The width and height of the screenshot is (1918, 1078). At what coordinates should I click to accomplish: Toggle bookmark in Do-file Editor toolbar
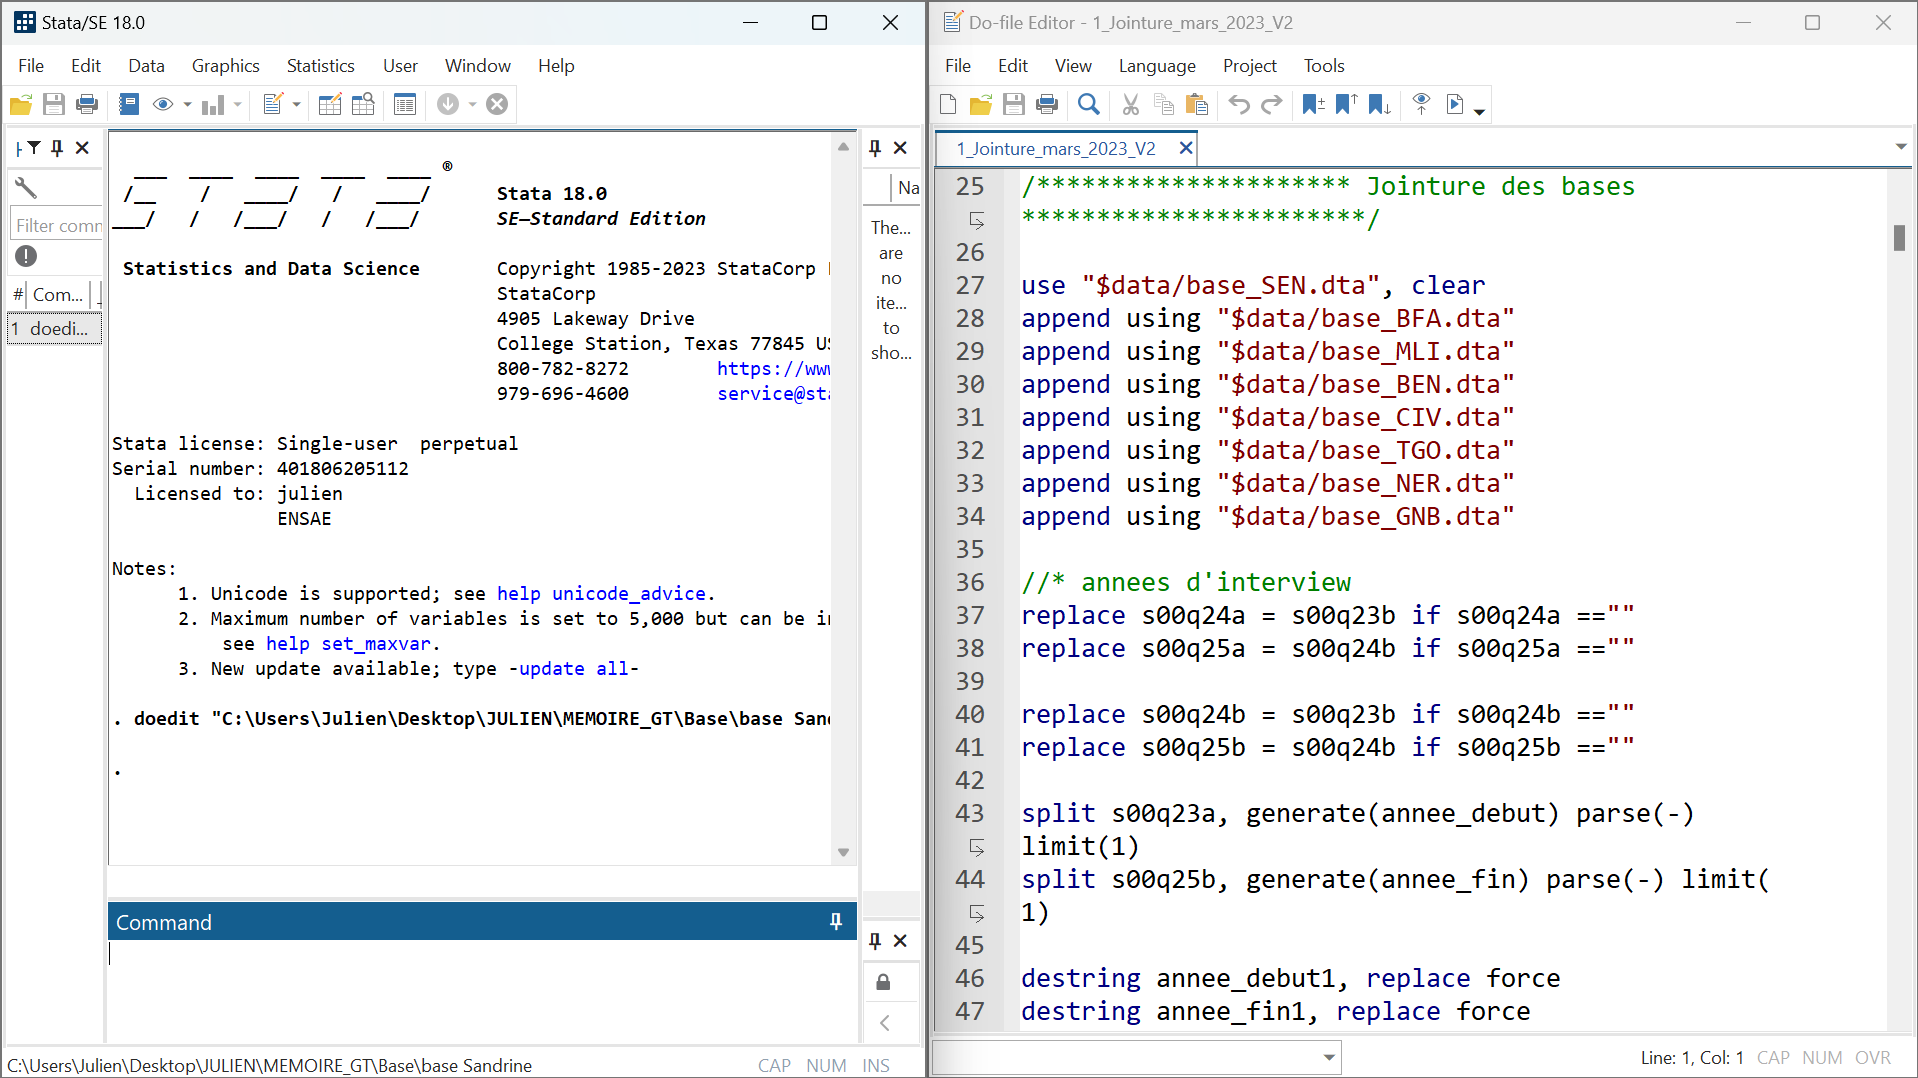1313,104
